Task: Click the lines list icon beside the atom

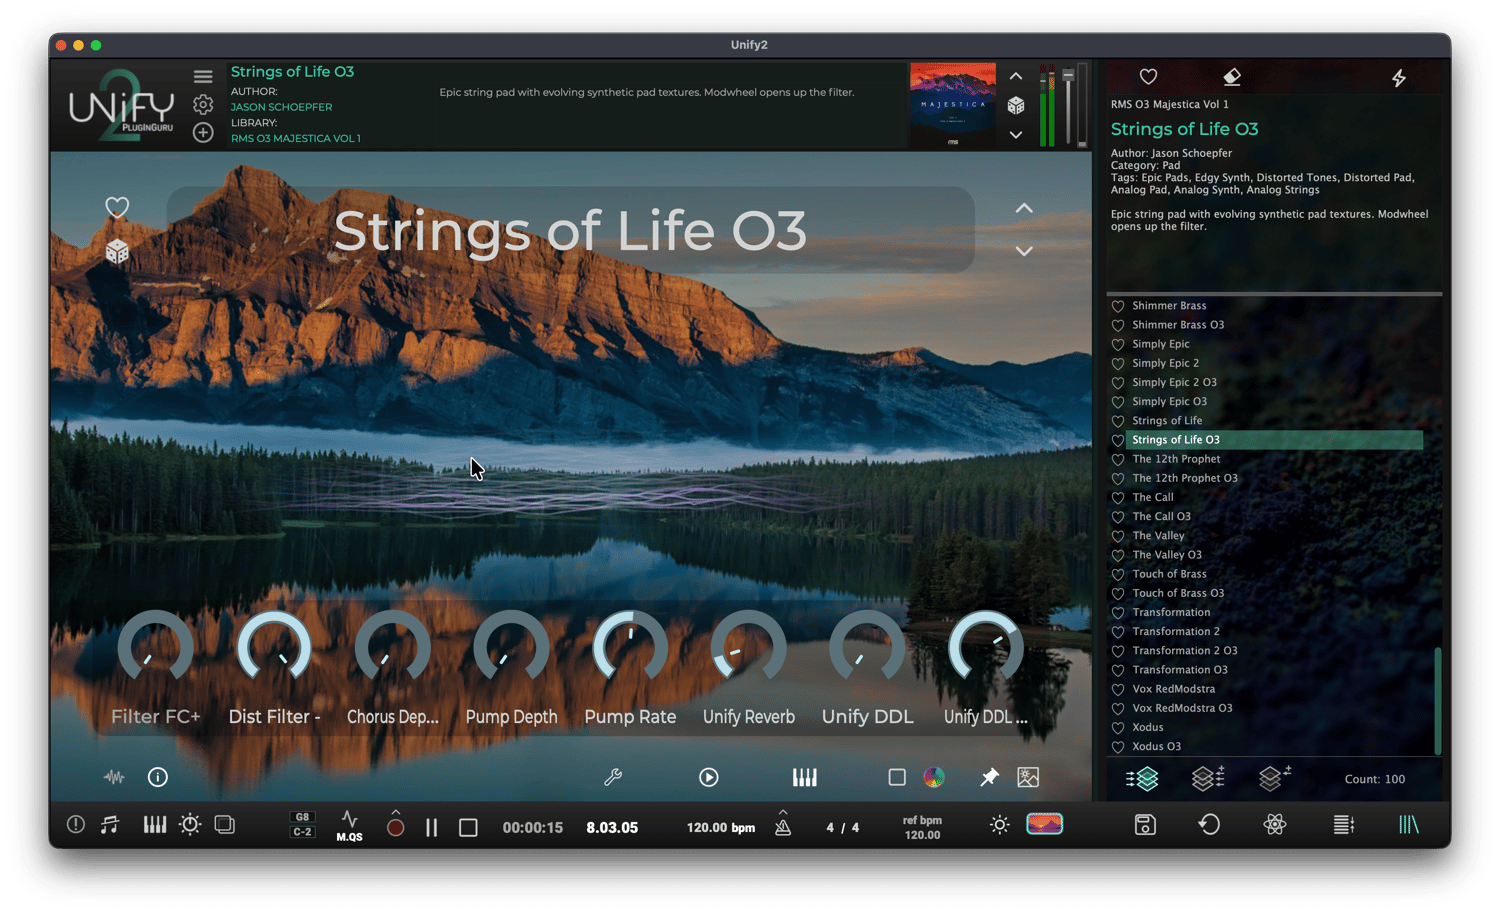Action: click(1344, 825)
